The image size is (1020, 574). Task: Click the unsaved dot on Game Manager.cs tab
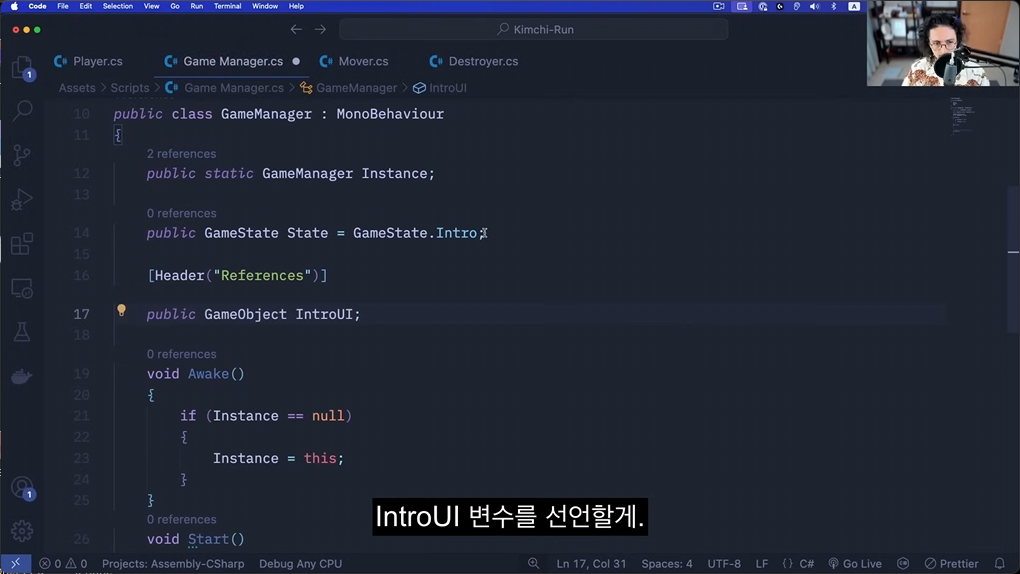point(296,61)
